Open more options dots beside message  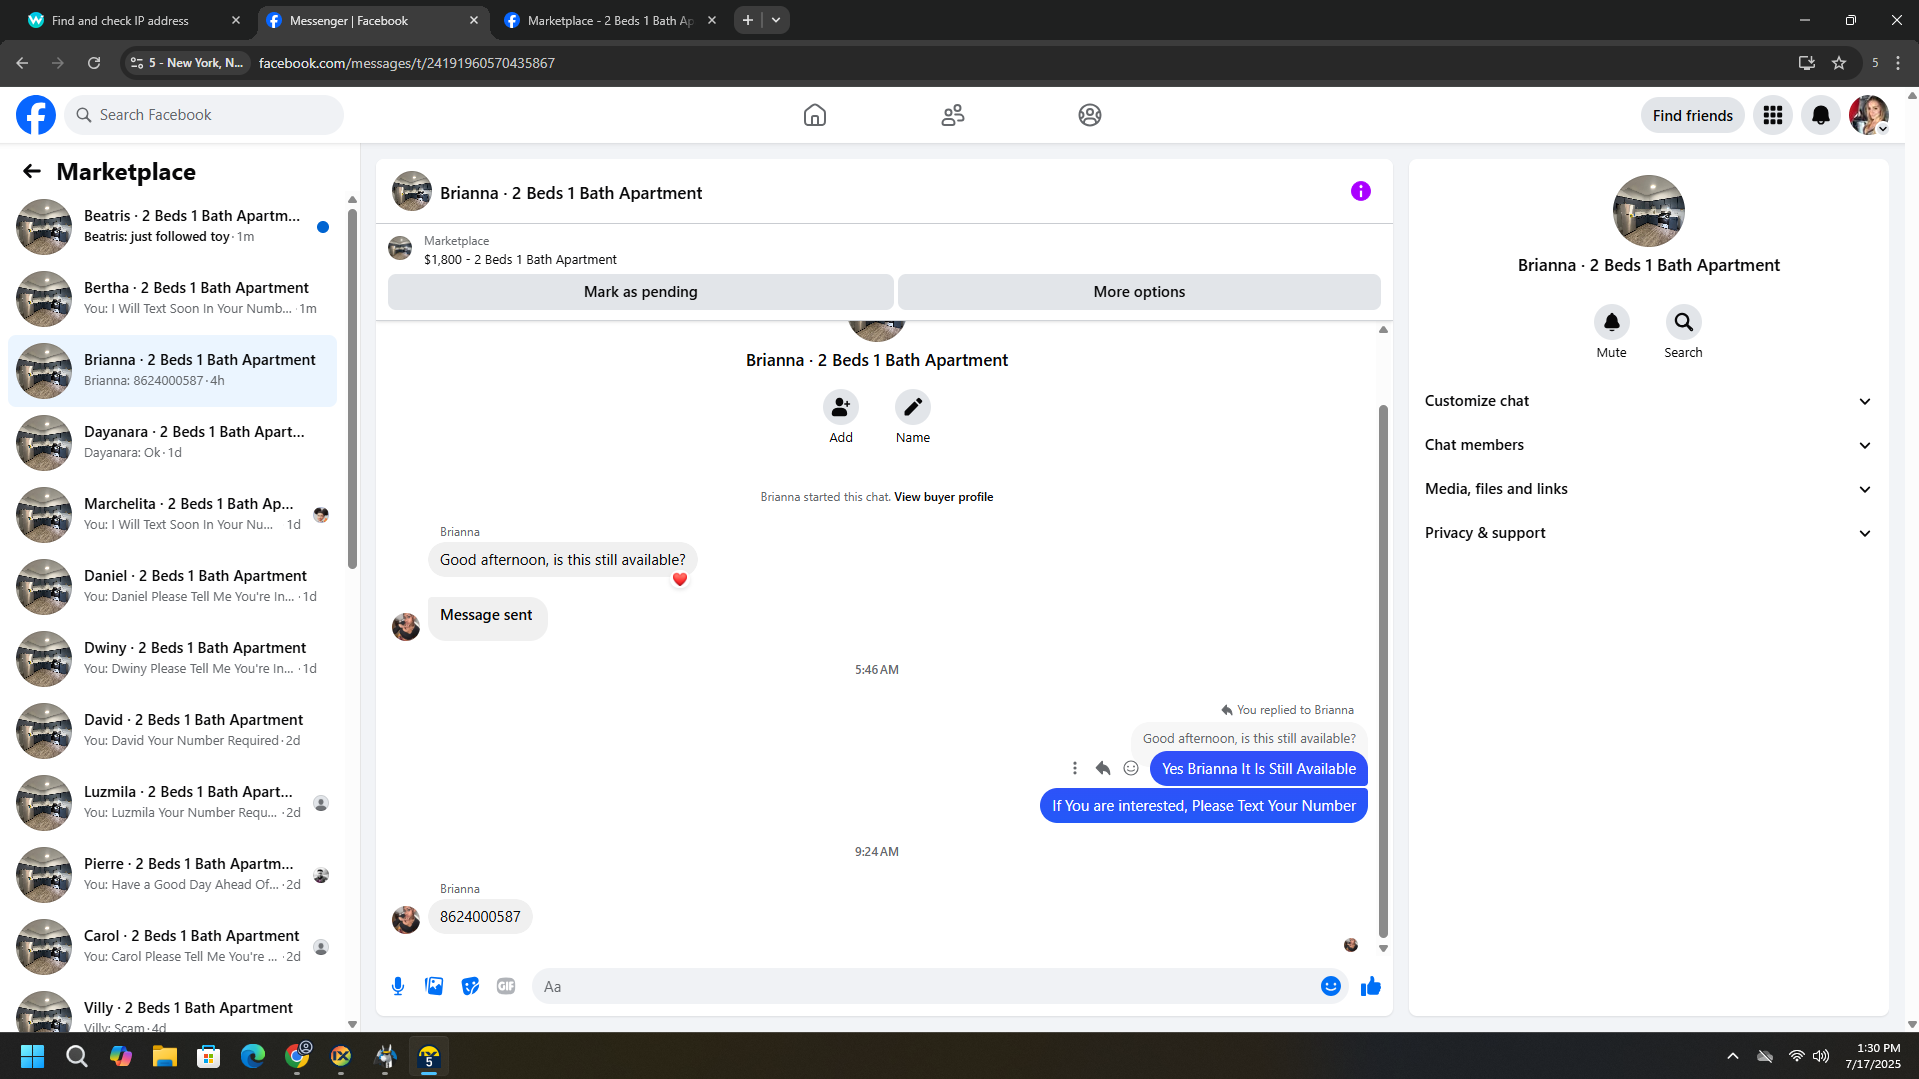coord(1075,768)
